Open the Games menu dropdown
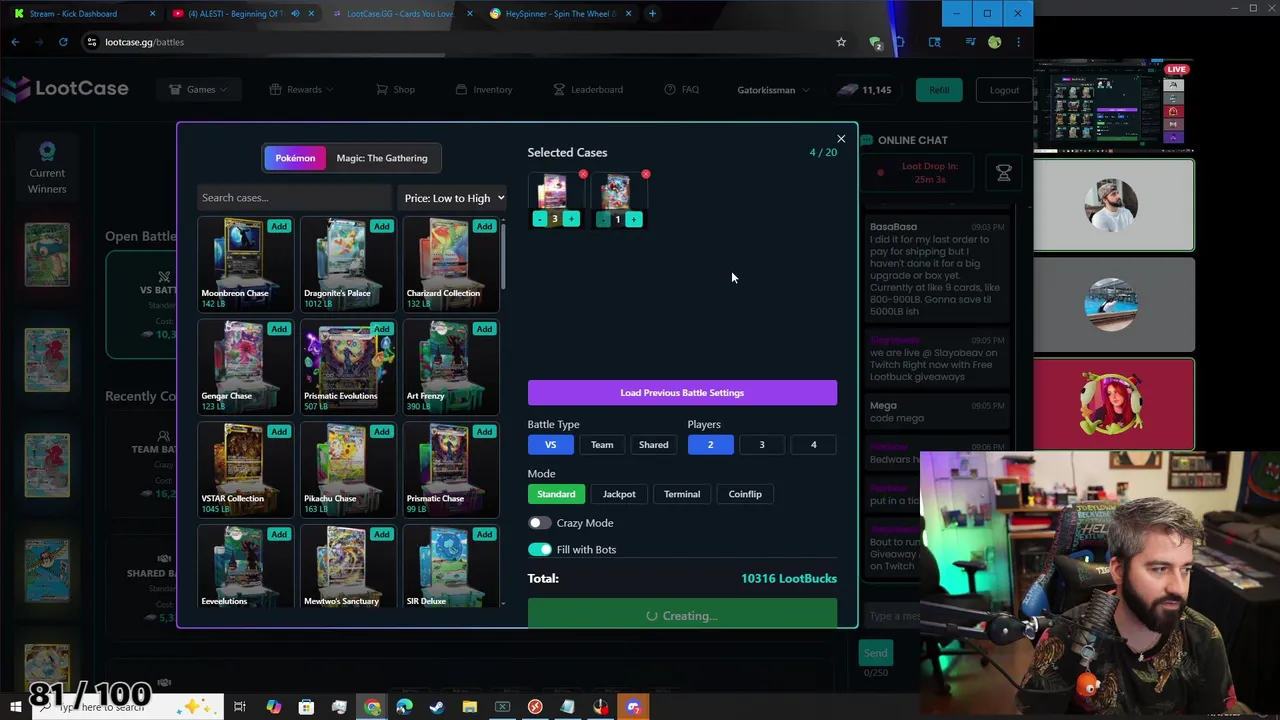Image resolution: width=1280 pixels, height=720 pixels. pyautogui.click(x=199, y=89)
